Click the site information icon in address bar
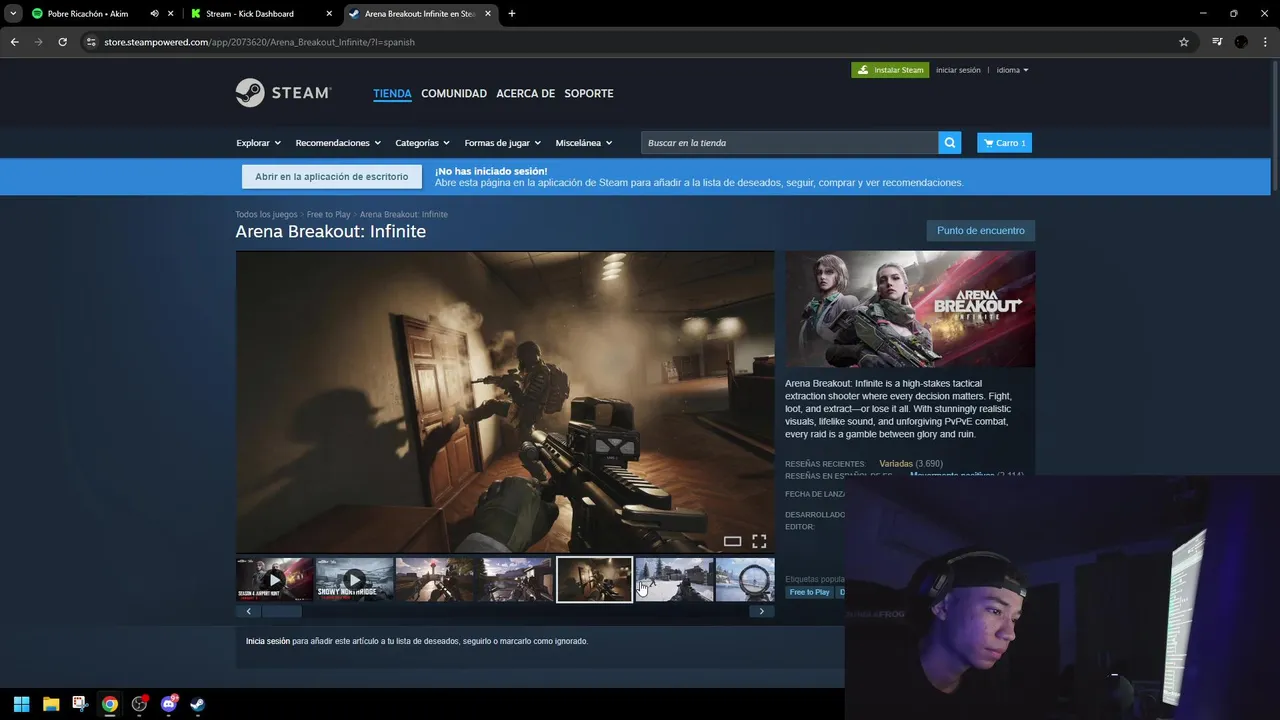The height and width of the screenshot is (720, 1280). coord(91,42)
